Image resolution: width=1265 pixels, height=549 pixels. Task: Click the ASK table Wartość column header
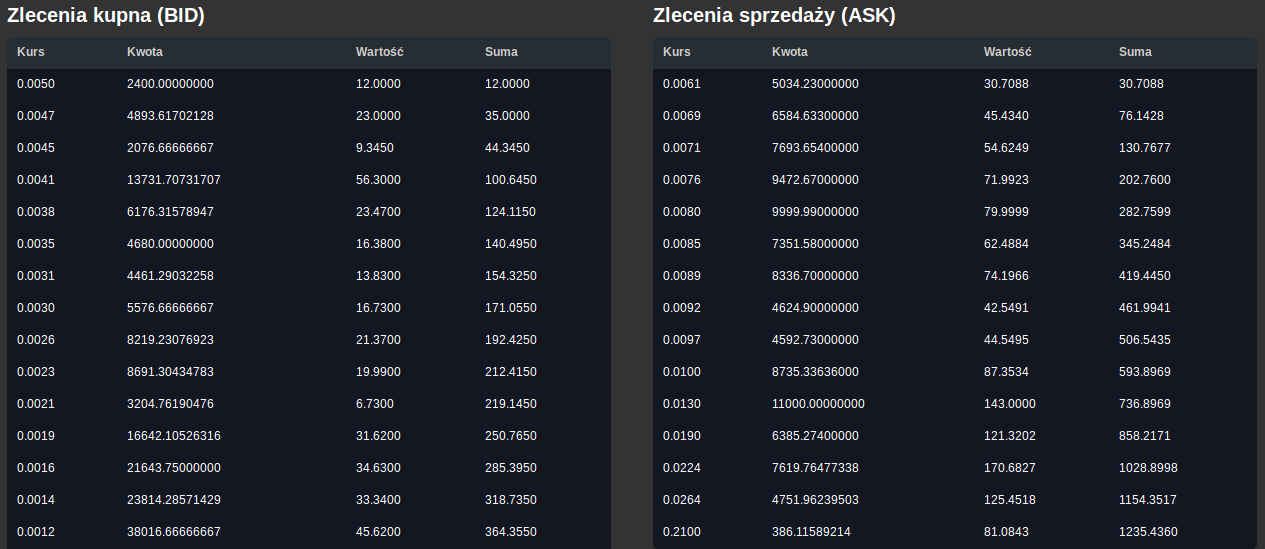[1007, 52]
